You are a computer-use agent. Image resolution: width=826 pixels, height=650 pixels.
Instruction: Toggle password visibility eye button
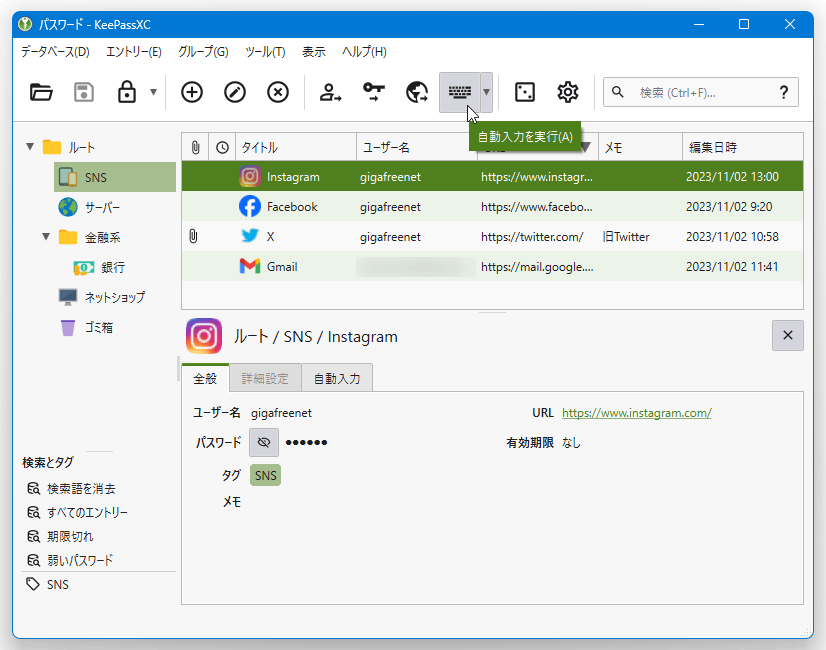click(x=264, y=442)
